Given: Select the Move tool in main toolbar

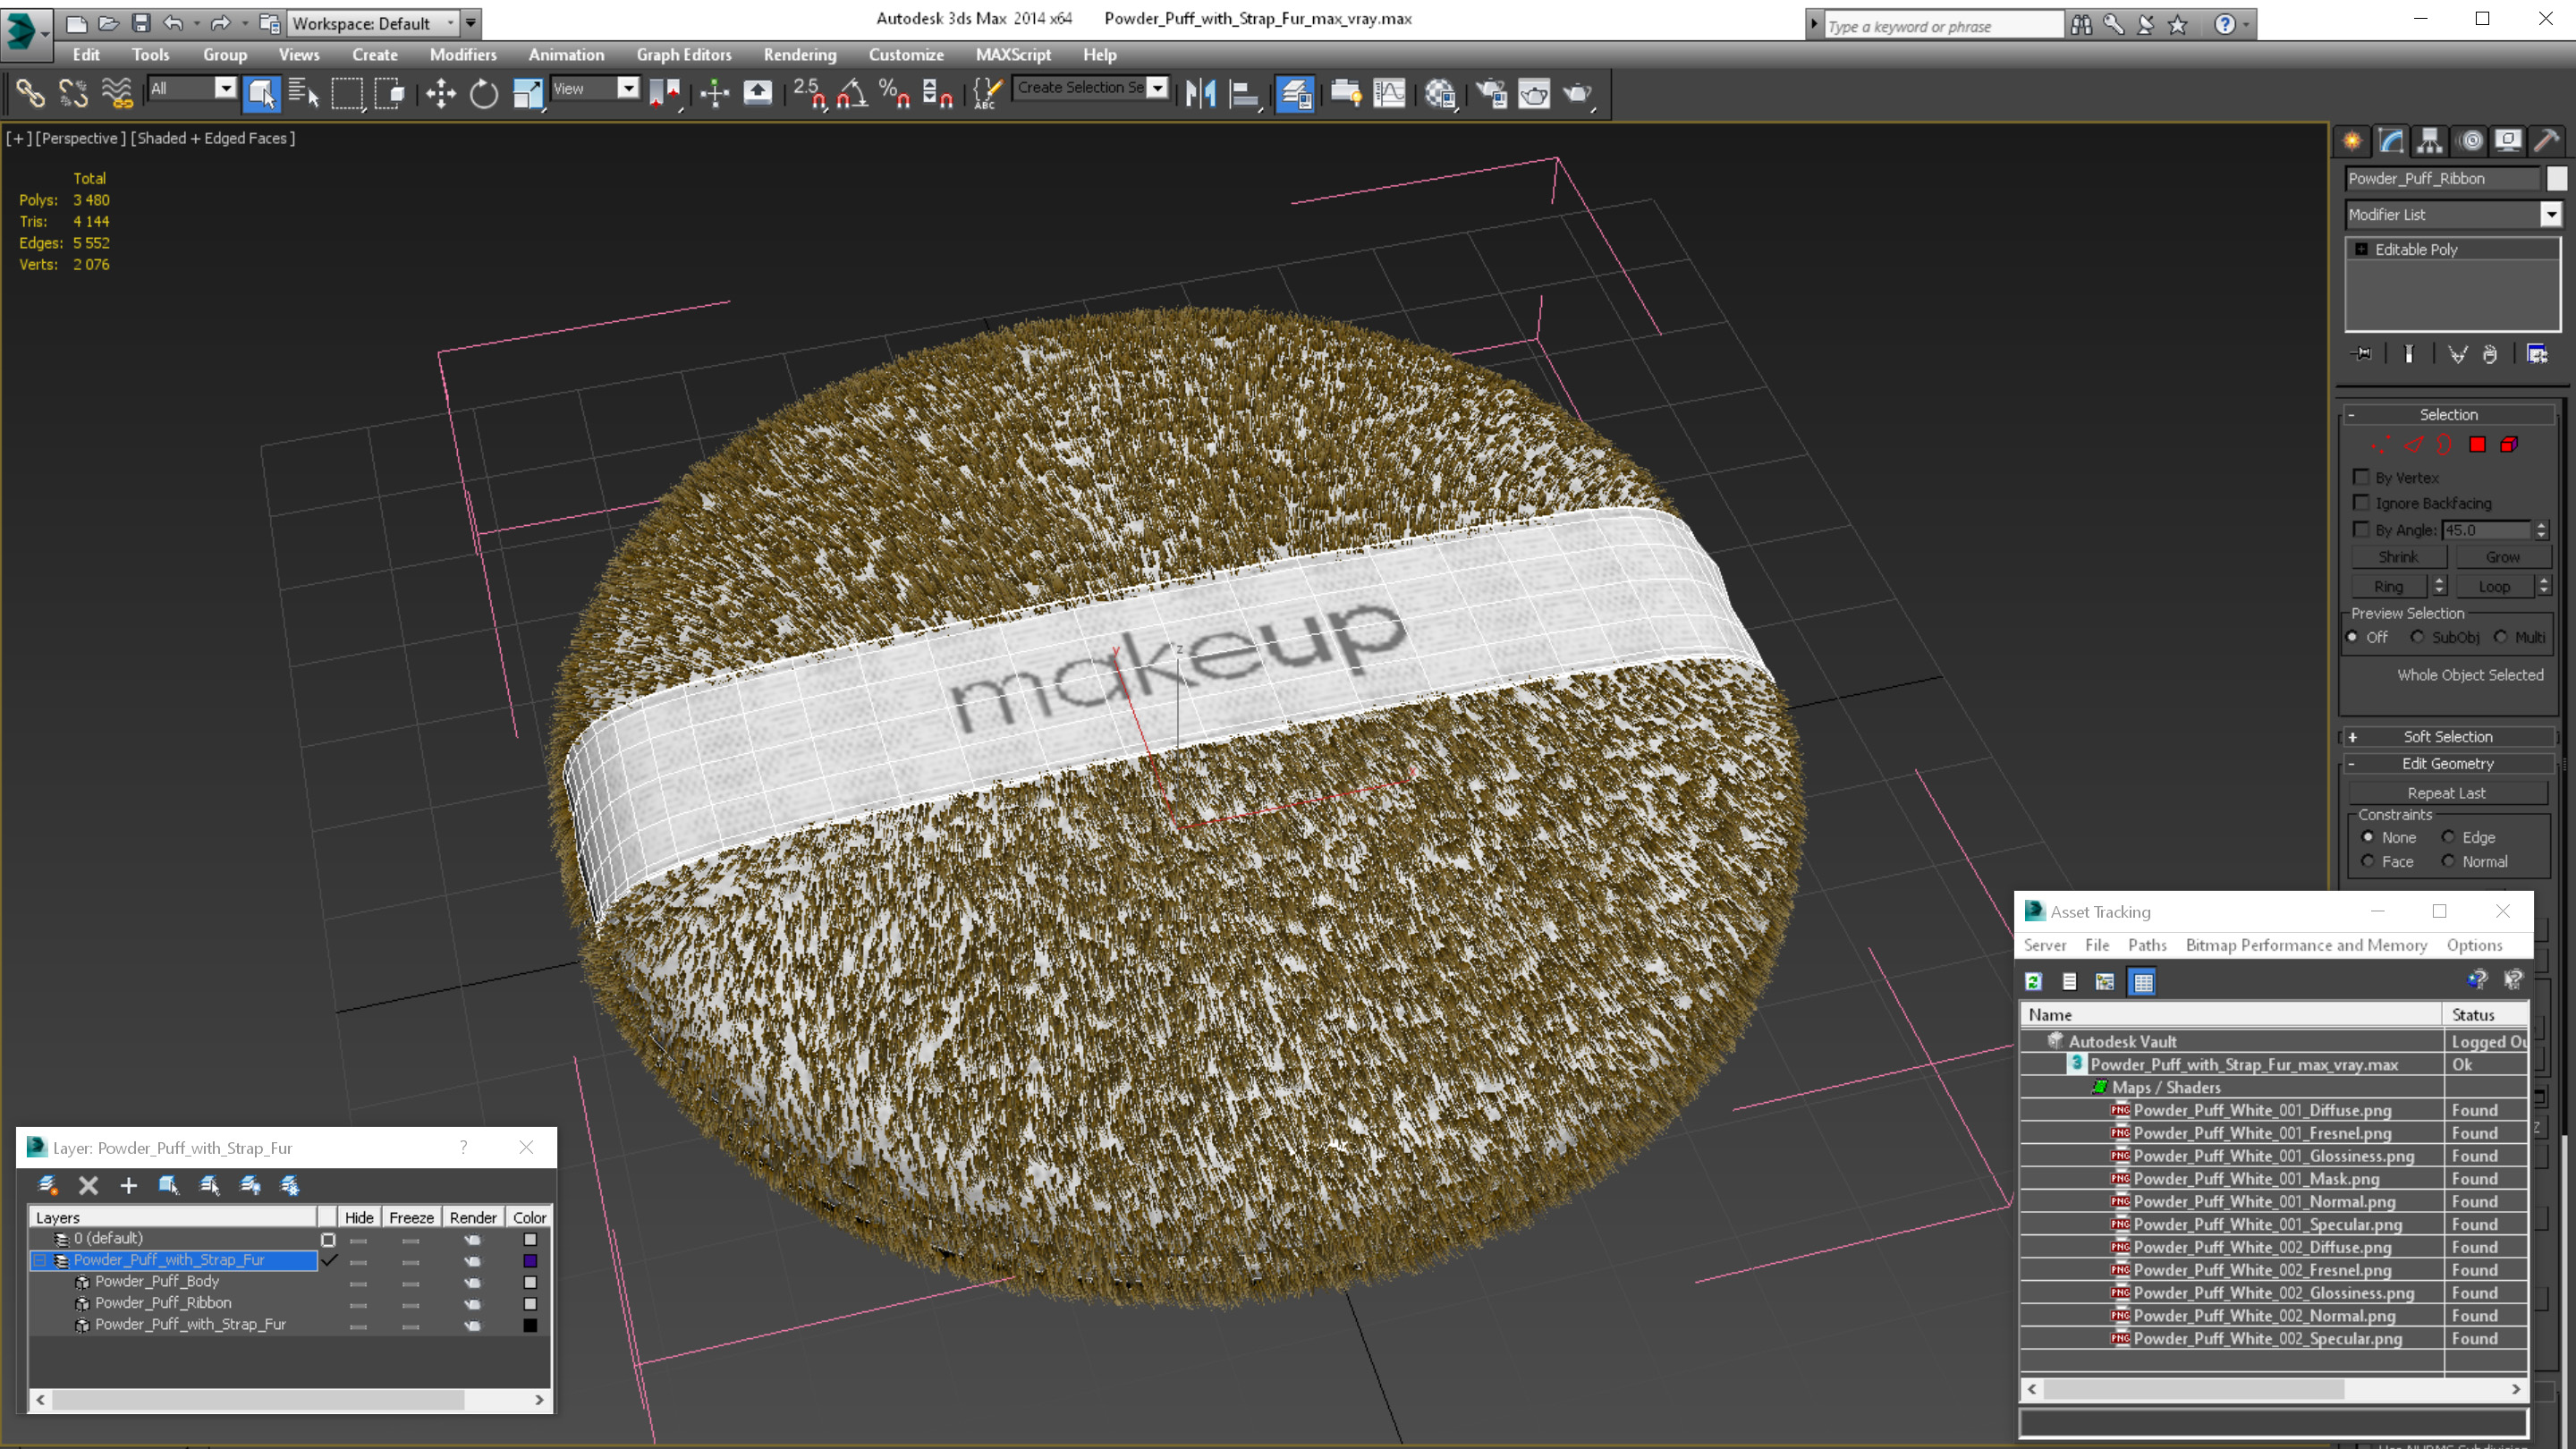Looking at the screenshot, I should click(440, 94).
